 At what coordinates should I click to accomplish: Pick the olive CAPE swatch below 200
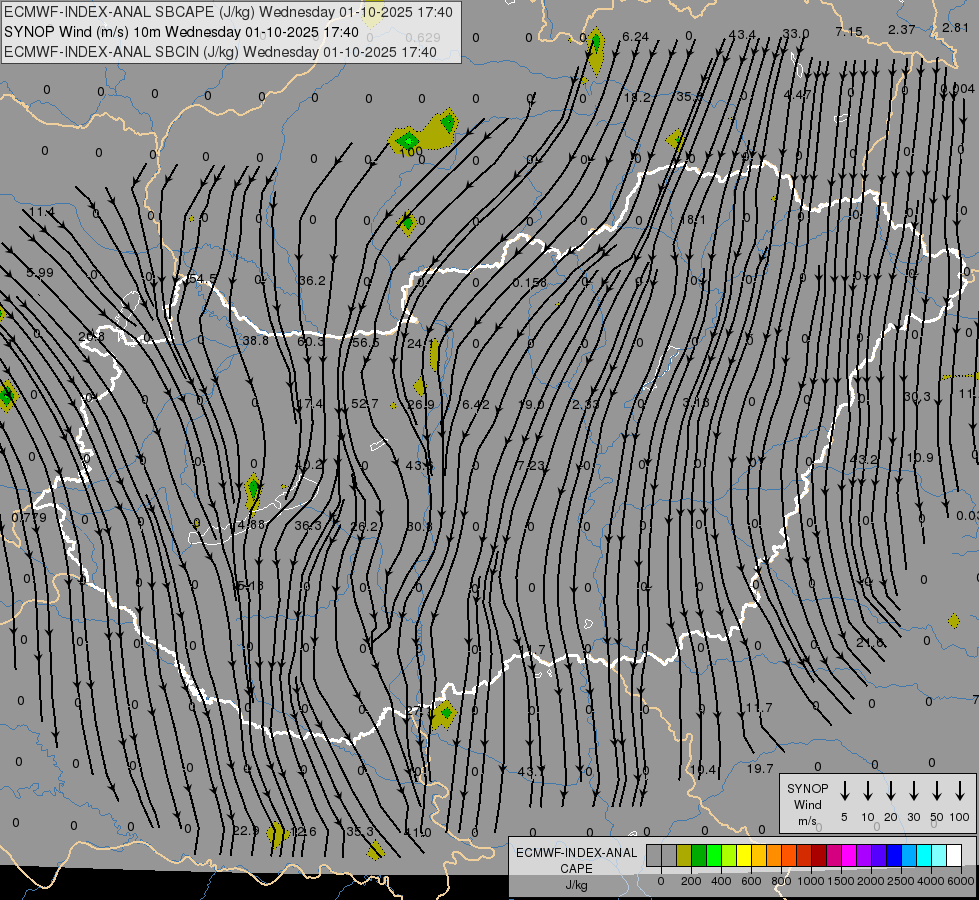(x=684, y=856)
